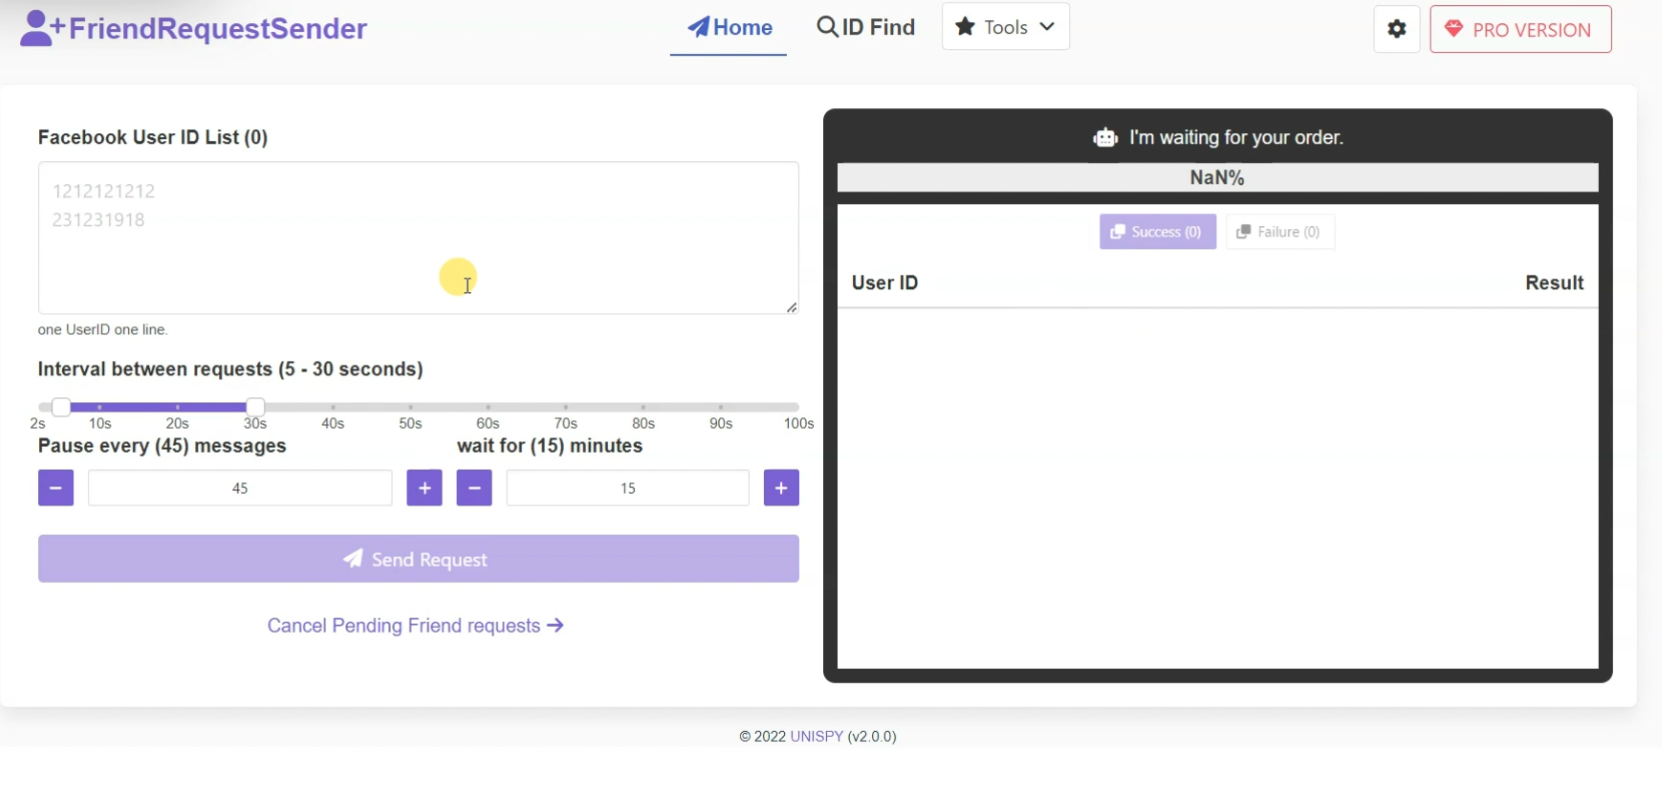The height and width of the screenshot is (806, 1662).
Task: Increase wait minutes with plus button
Action: tap(781, 488)
